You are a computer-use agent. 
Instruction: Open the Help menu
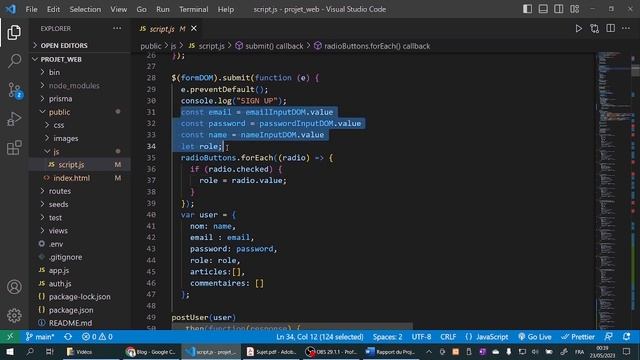[x=226, y=9]
